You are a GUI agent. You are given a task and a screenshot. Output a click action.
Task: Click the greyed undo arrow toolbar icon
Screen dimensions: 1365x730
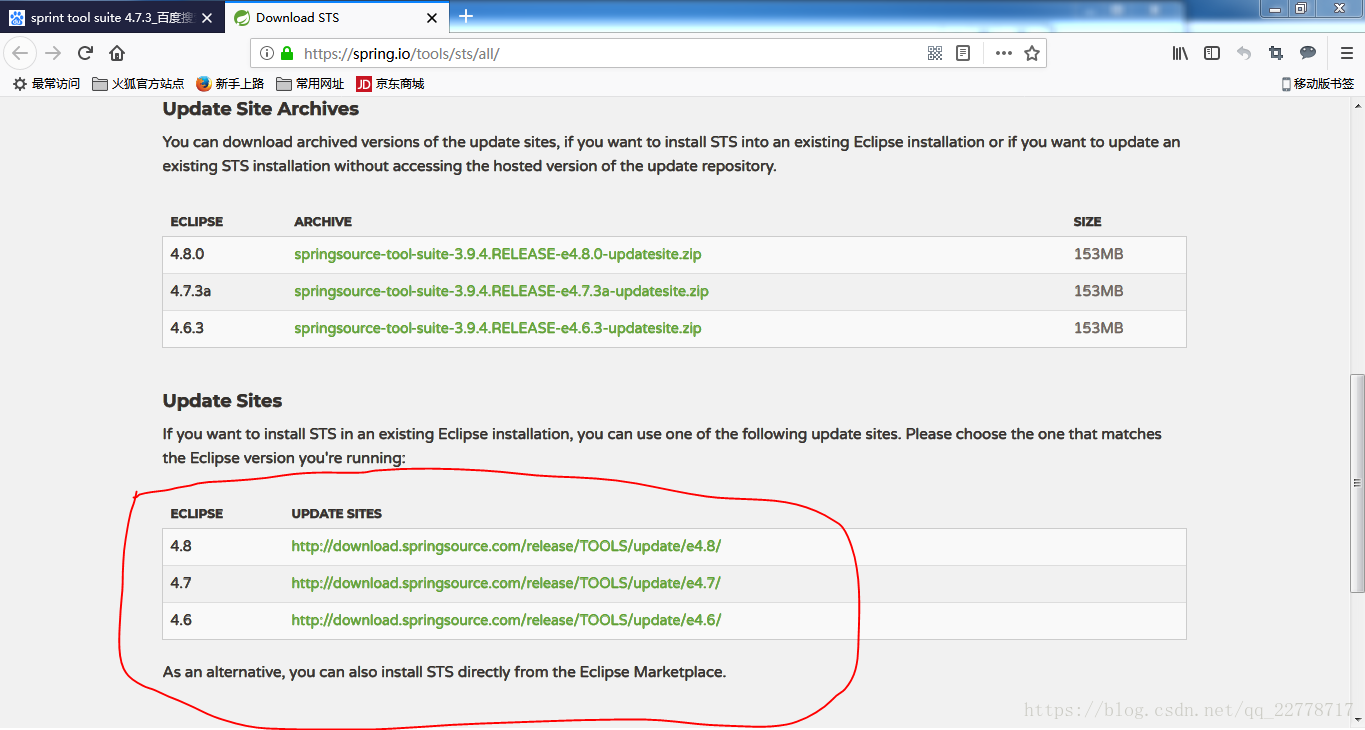(1244, 53)
